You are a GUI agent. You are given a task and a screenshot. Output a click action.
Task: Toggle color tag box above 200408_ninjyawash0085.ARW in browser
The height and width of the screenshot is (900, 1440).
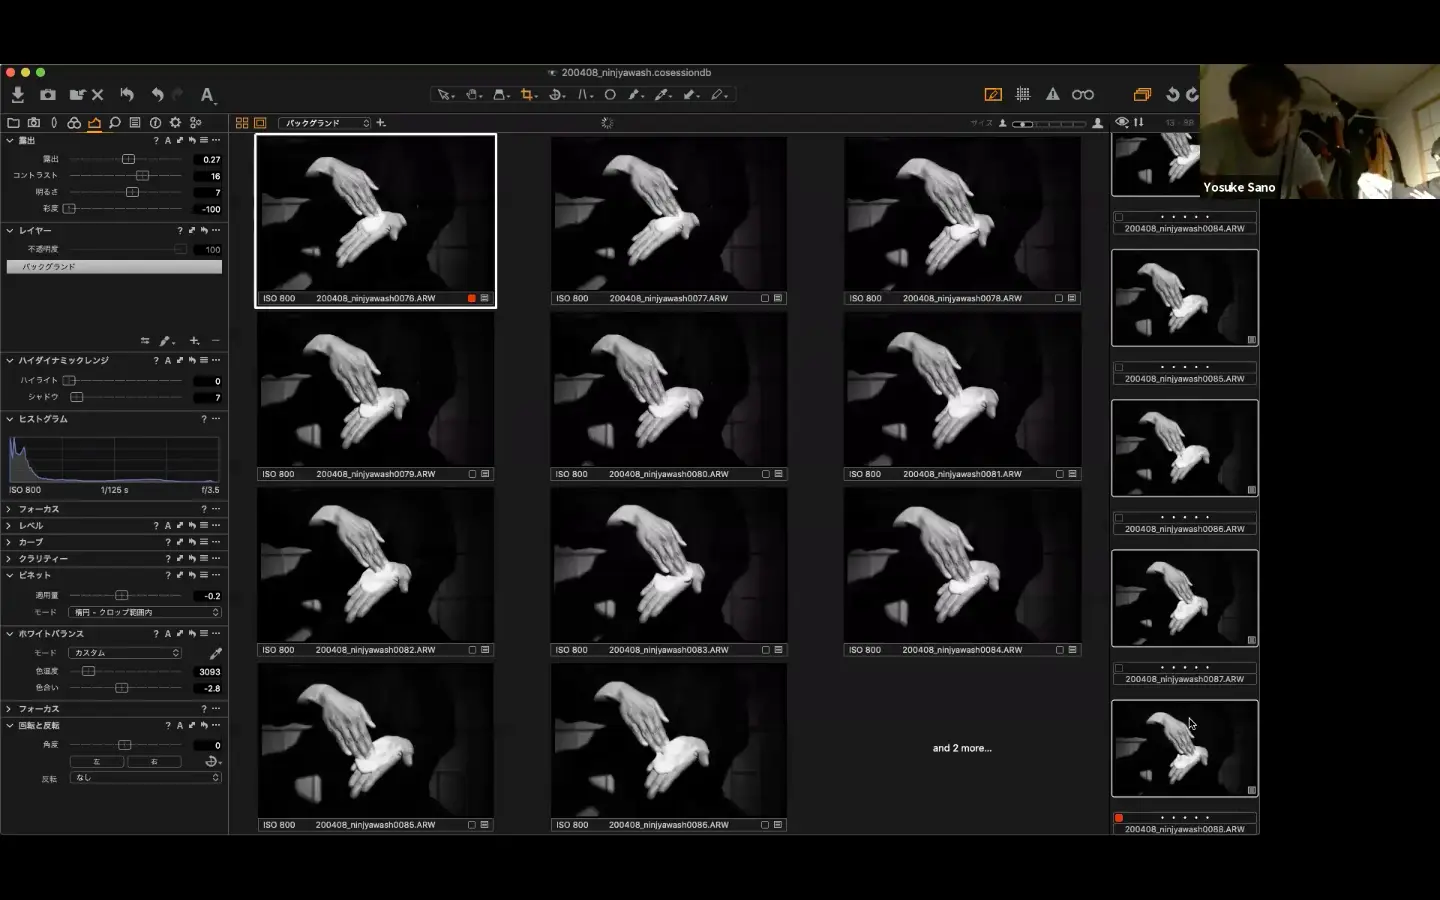tap(1119, 367)
